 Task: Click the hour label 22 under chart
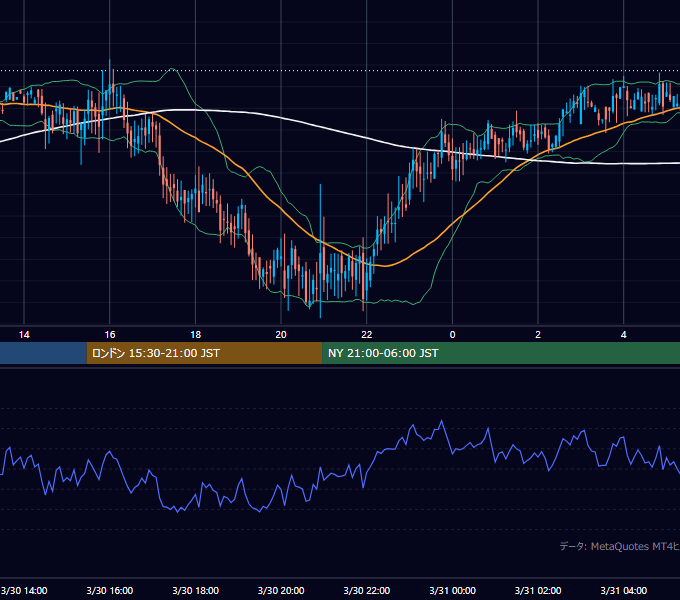[x=367, y=335]
